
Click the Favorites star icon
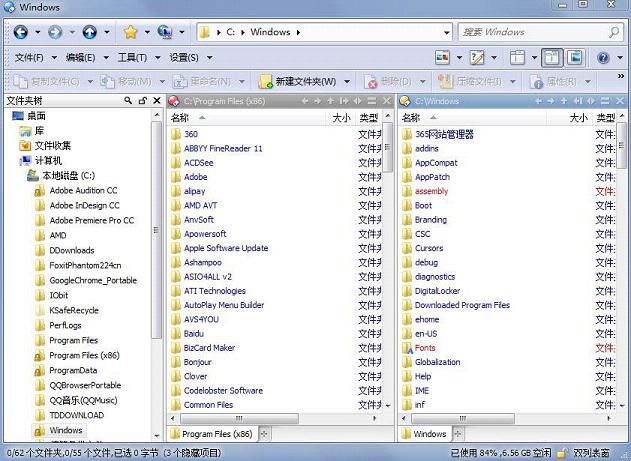pyautogui.click(x=129, y=32)
